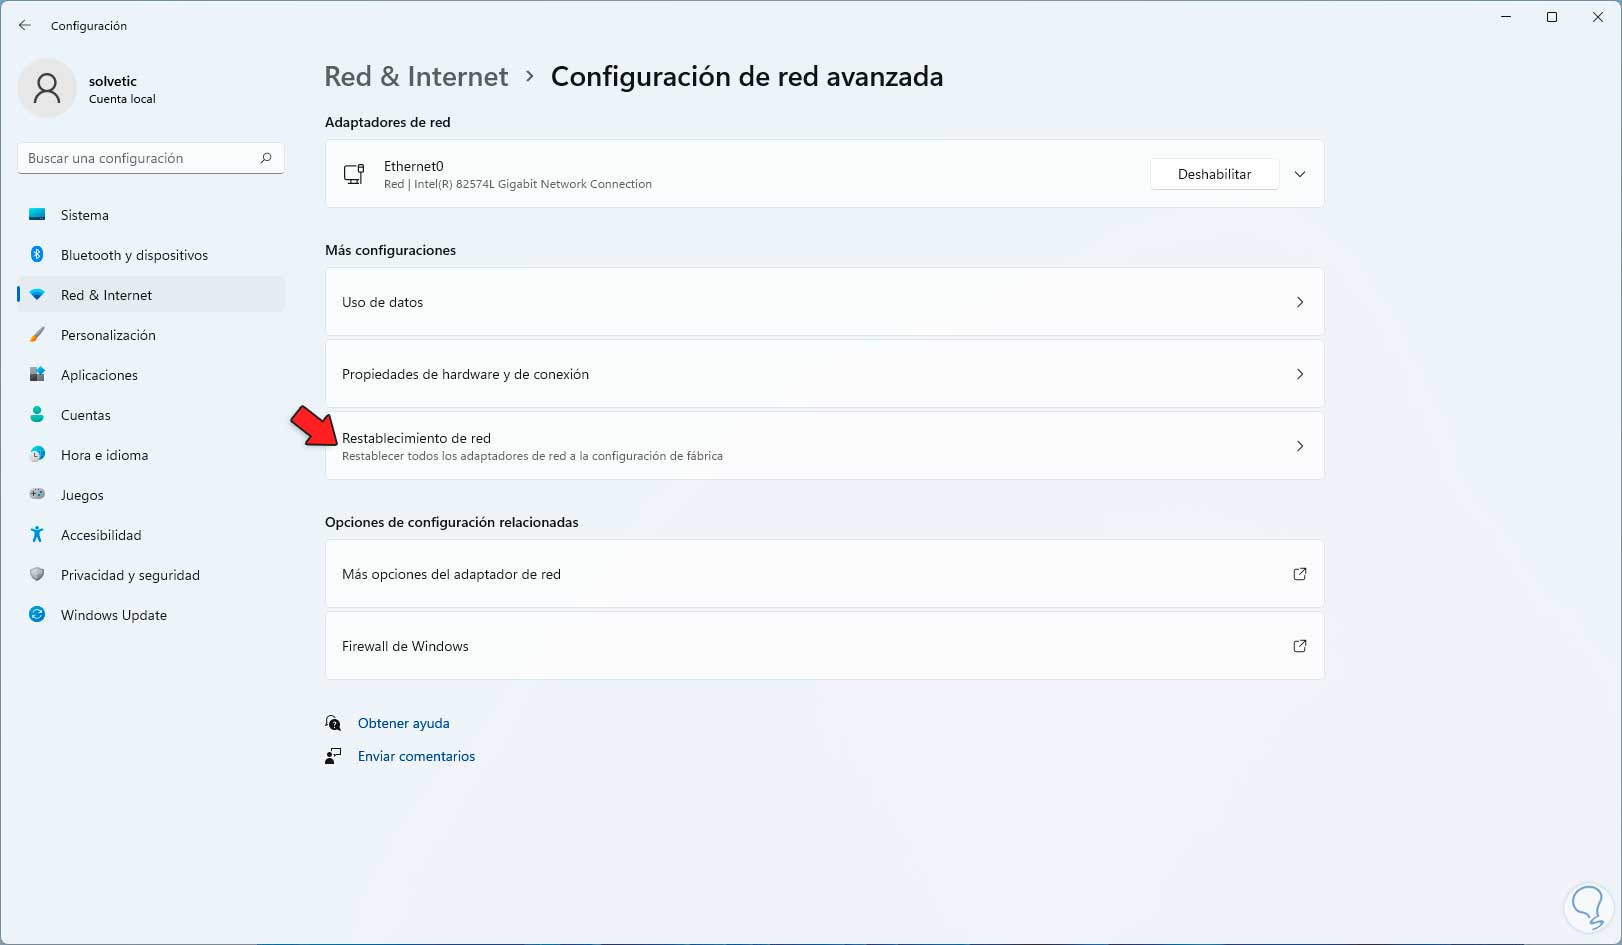Click the Bluetooth icon in the sidebar

pyautogui.click(x=37, y=255)
